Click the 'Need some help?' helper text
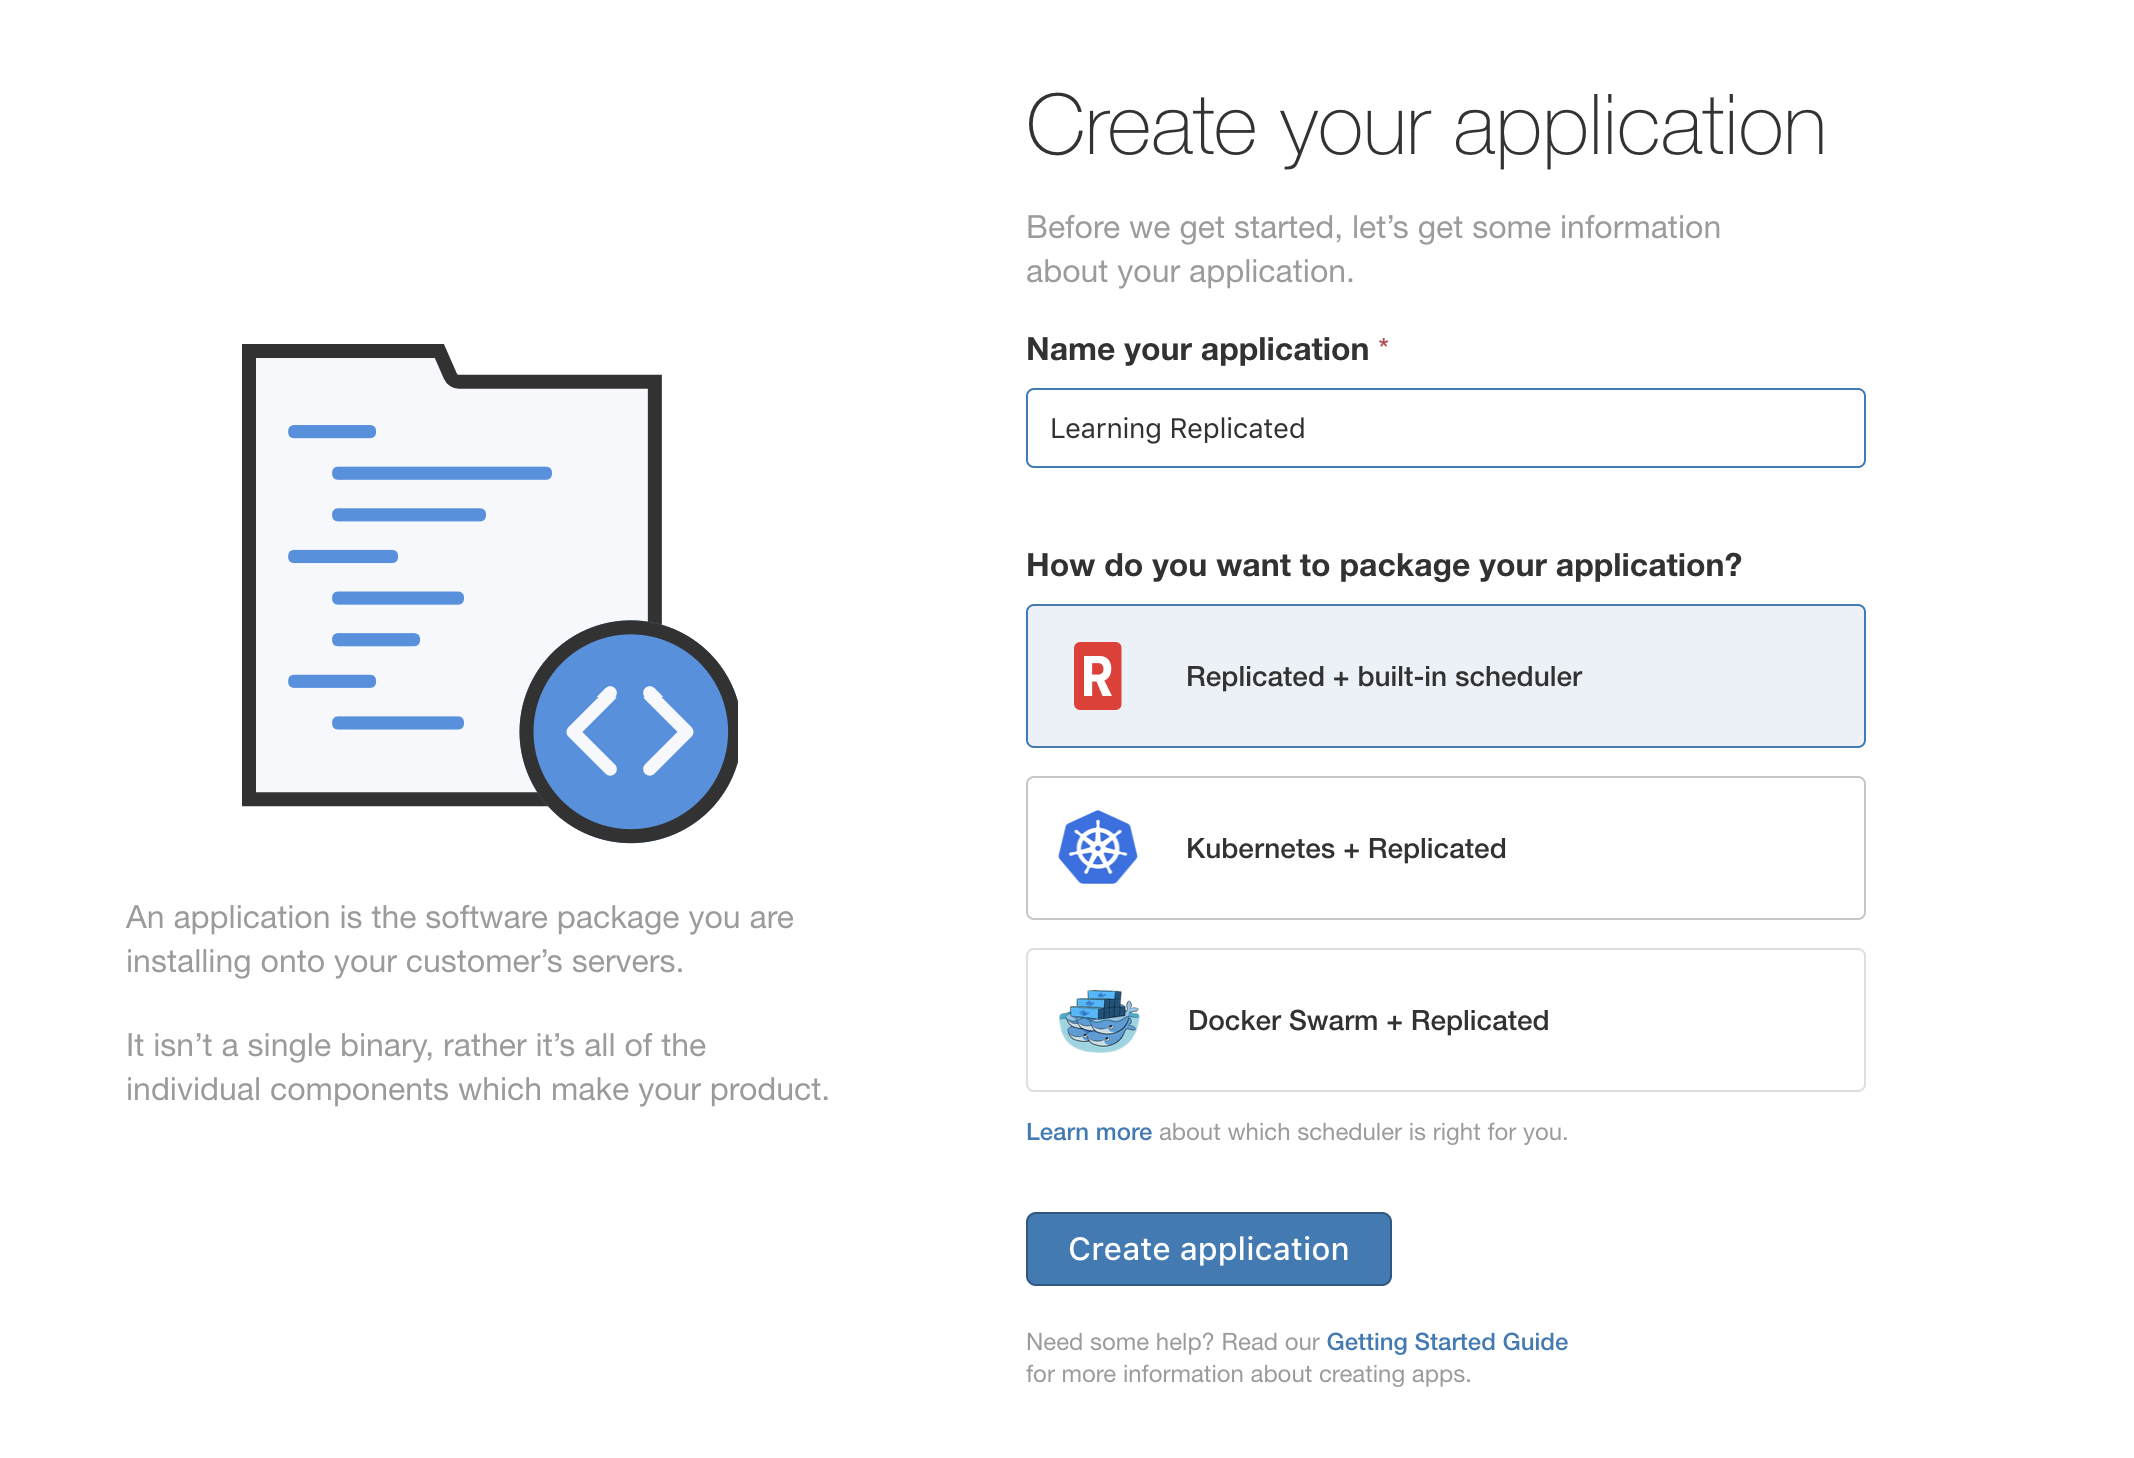Image resolution: width=2134 pixels, height=1458 pixels. coord(1297,1358)
